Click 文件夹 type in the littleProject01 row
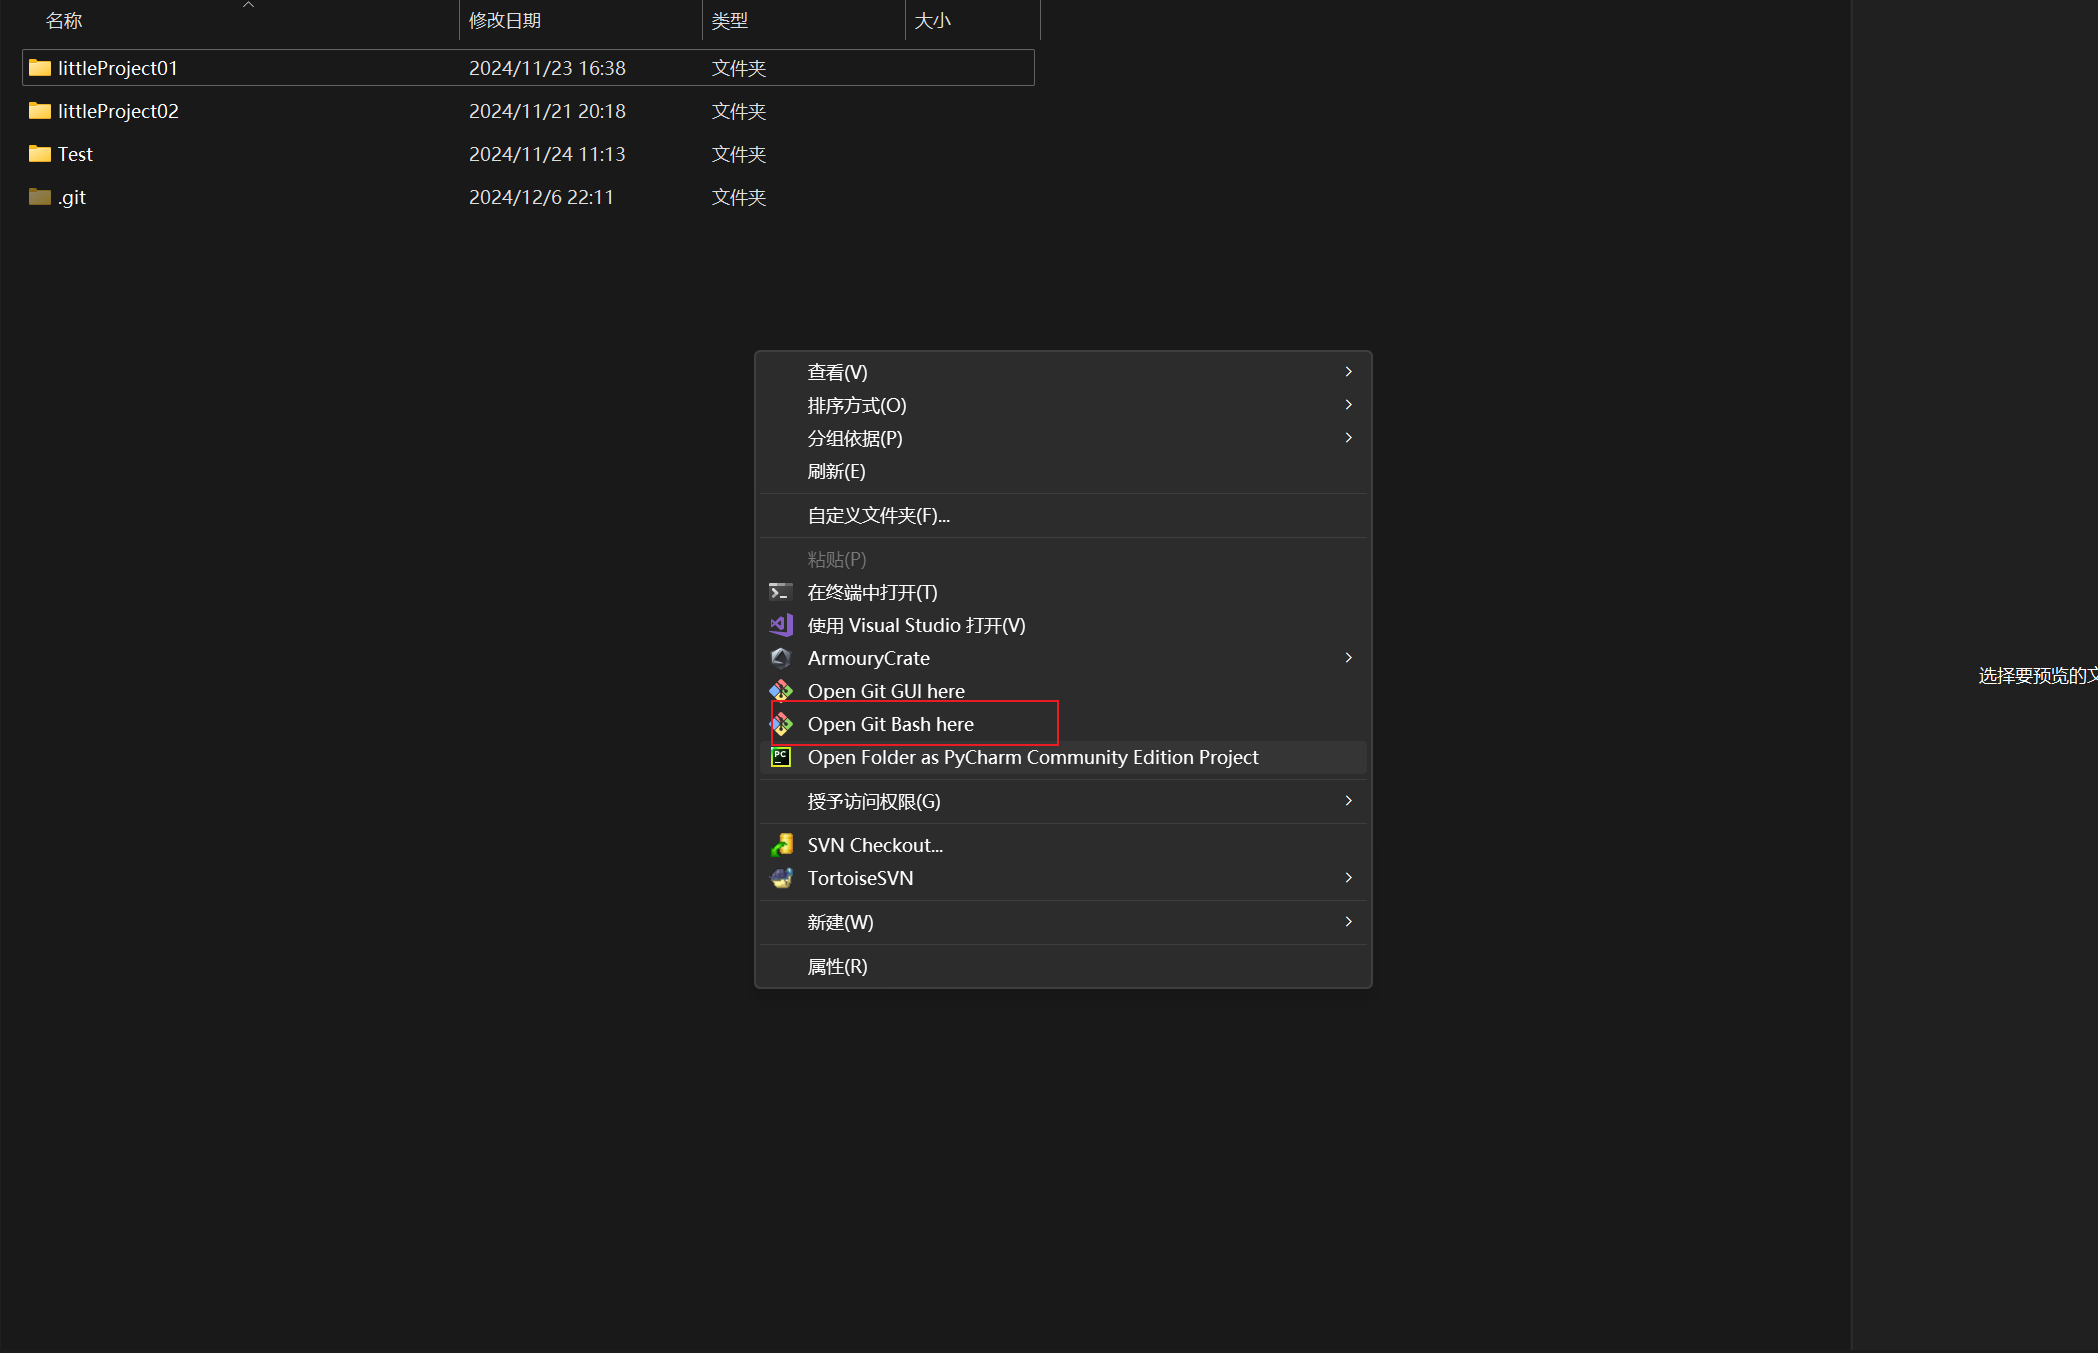 pyautogui.click(x=739, y=68)
